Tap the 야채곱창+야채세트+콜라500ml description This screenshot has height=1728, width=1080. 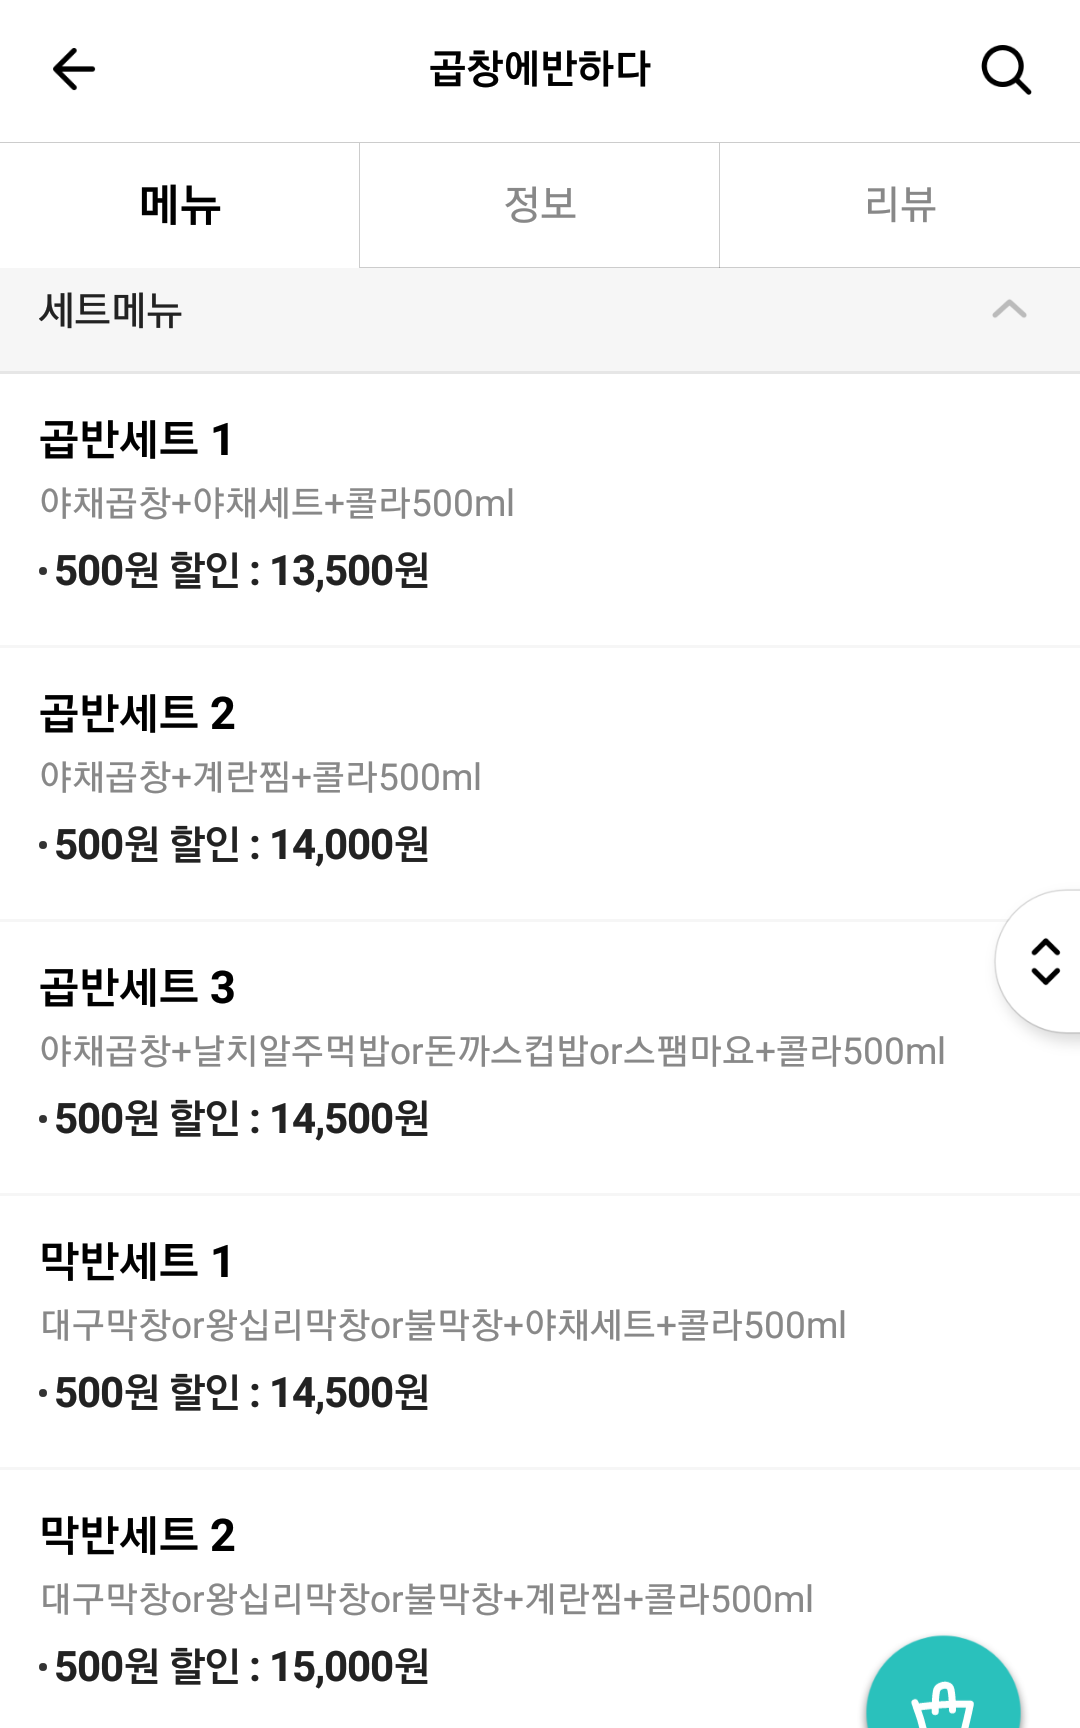click(x=277, y=503)
